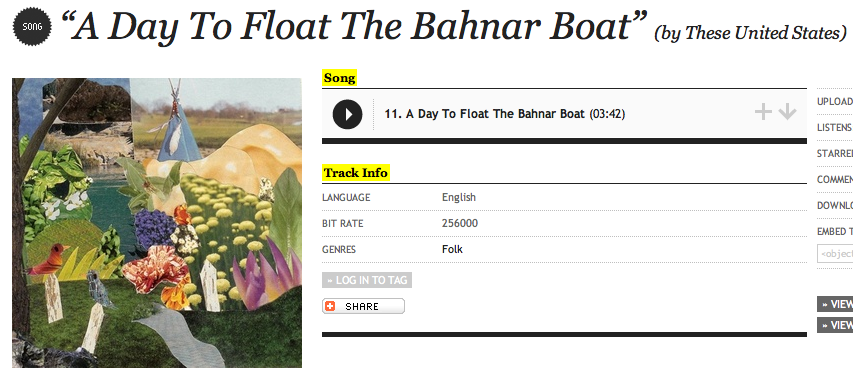
Task: Click the upper VIEW button
Action: [835, 304]
